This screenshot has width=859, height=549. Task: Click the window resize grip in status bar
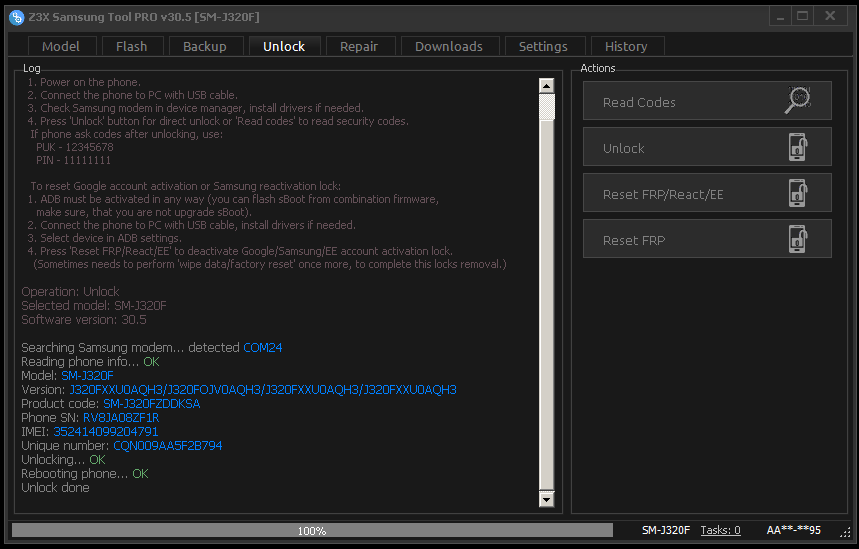click(846, 531)
